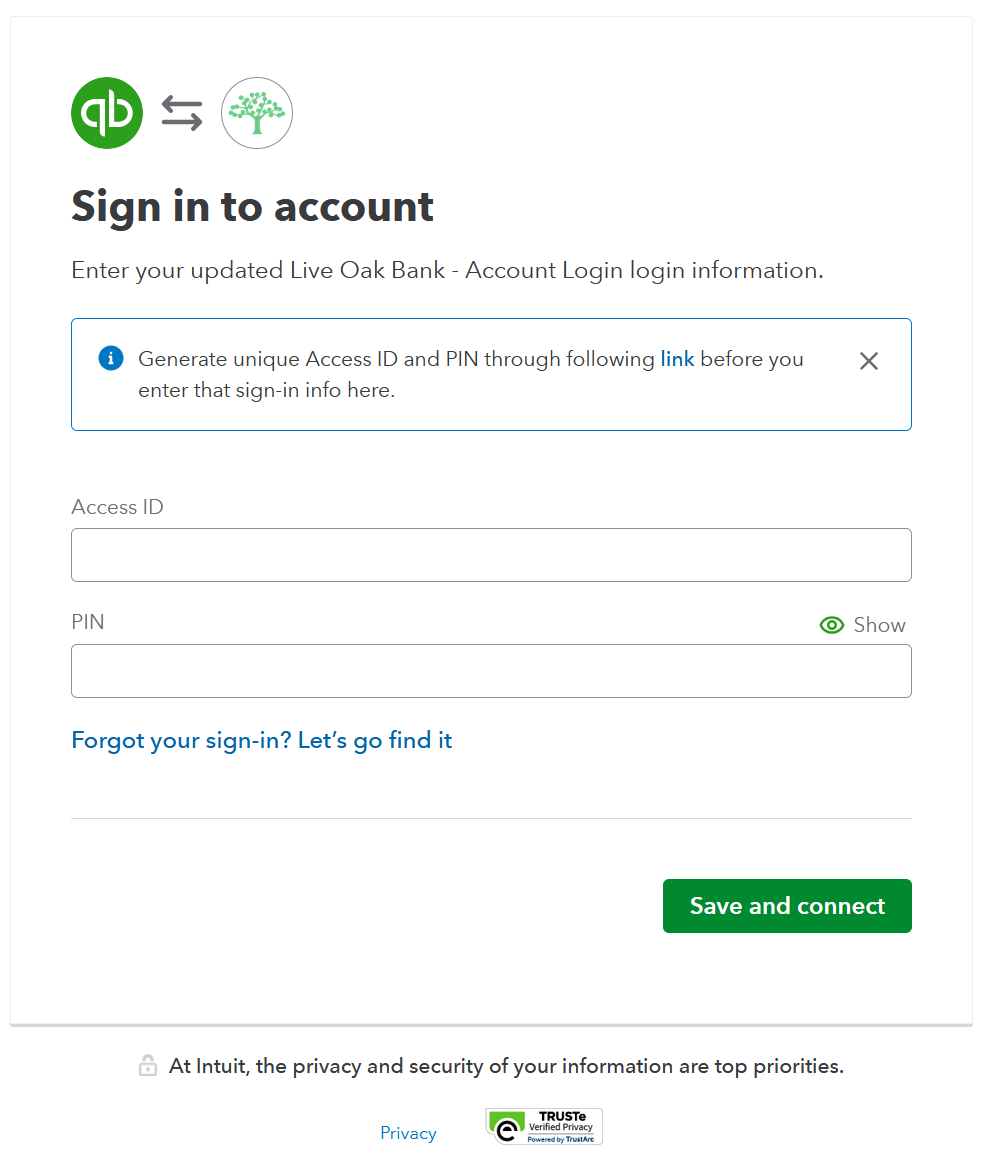Click inside the Access ID field
The height and width of the screenshot is (1164, 984).
click(491, 555)
